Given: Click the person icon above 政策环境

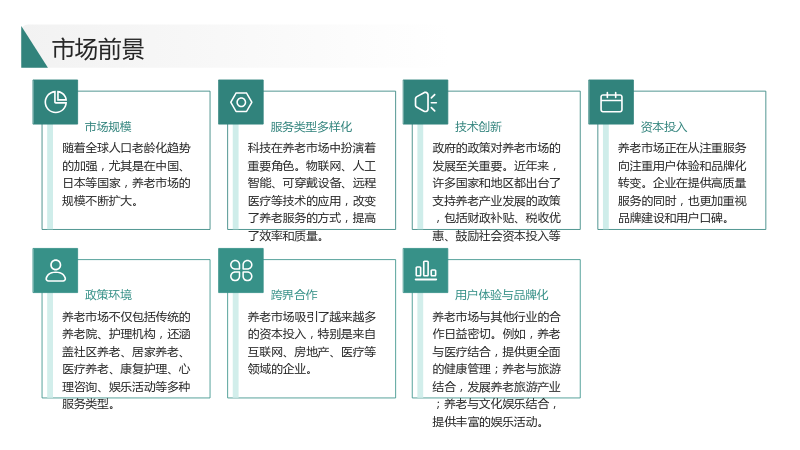Looking at the screenshot, I should [55, 270].
